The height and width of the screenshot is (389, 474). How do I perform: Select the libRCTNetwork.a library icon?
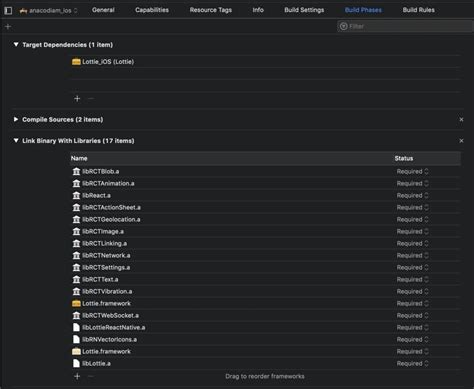tap(76, 255)
